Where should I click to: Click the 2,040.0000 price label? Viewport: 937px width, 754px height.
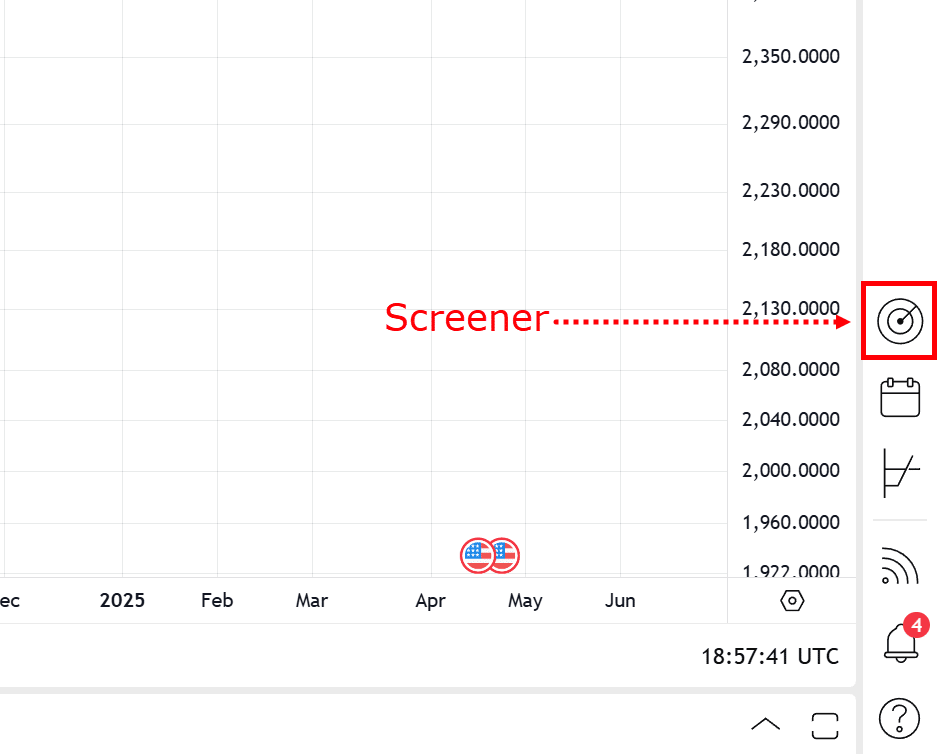point(791,419)
